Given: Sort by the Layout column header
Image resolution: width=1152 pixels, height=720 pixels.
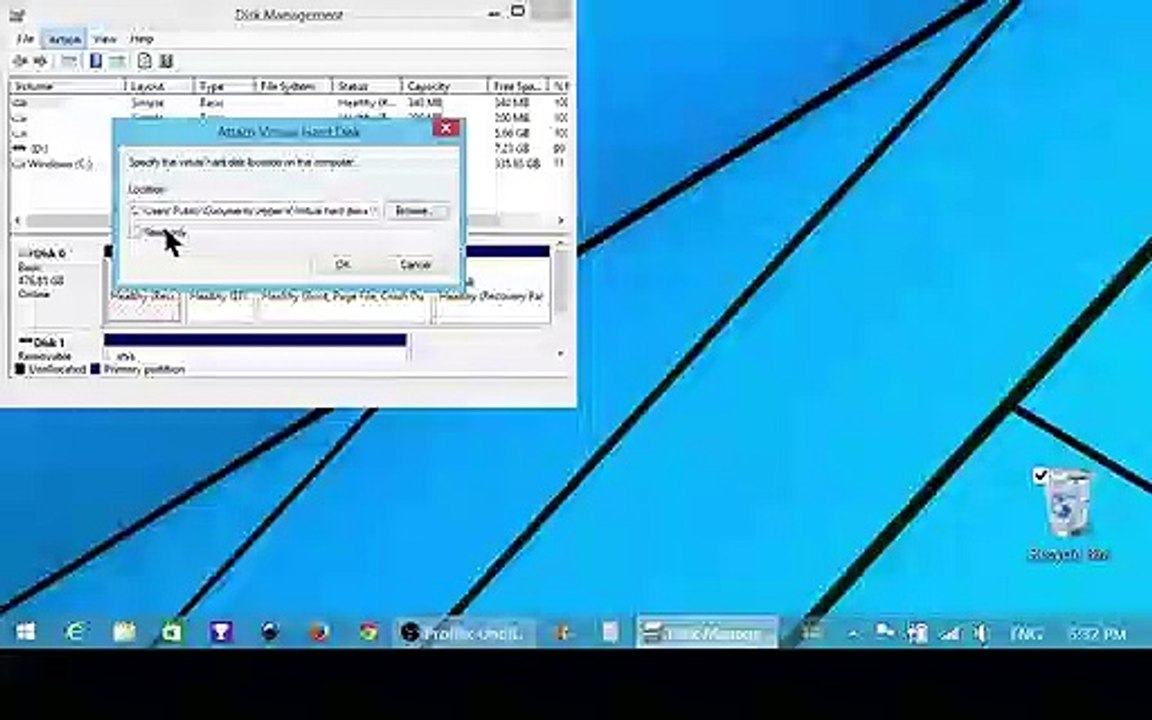Looking at the screenshot, I should tap(159, 87).
